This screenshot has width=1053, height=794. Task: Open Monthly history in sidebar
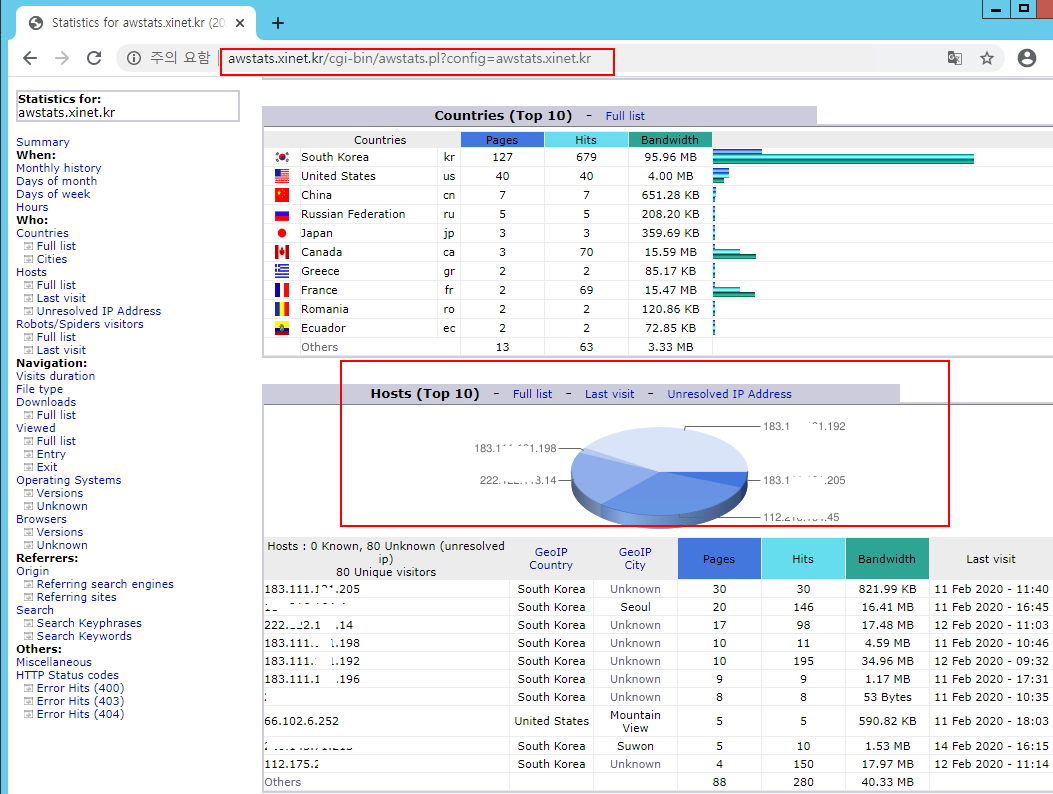(58, 168)
